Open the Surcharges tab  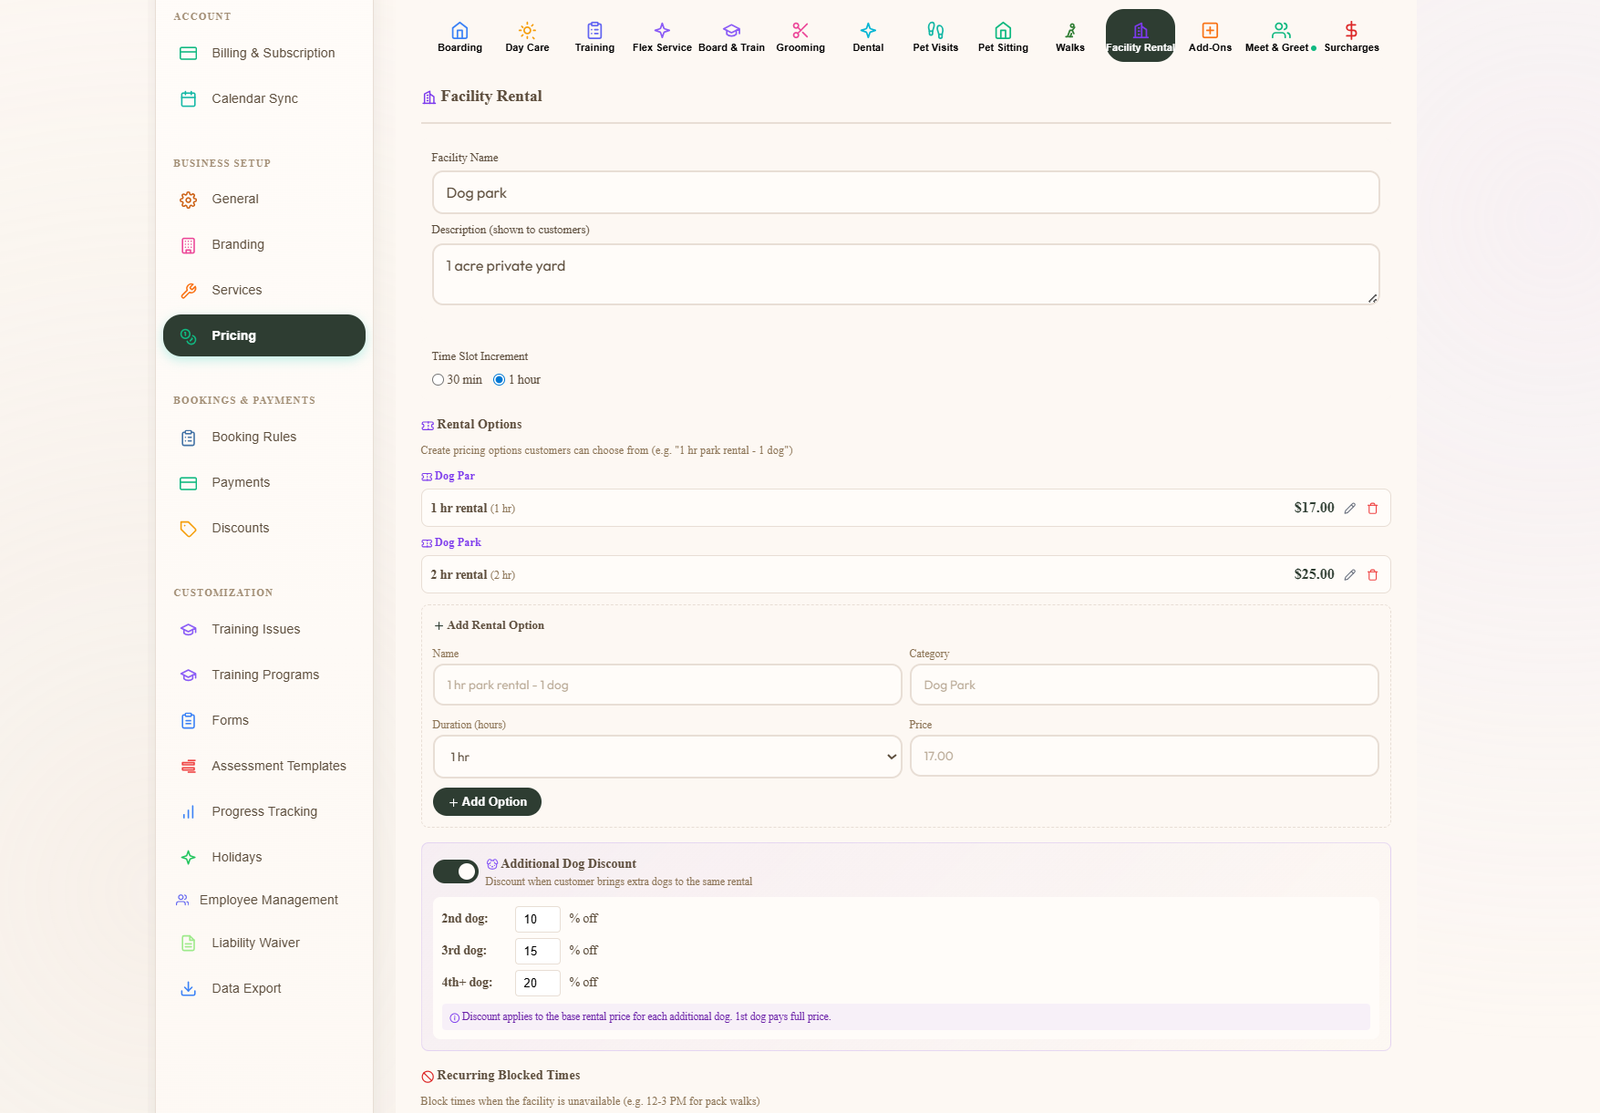[1351, 36]
